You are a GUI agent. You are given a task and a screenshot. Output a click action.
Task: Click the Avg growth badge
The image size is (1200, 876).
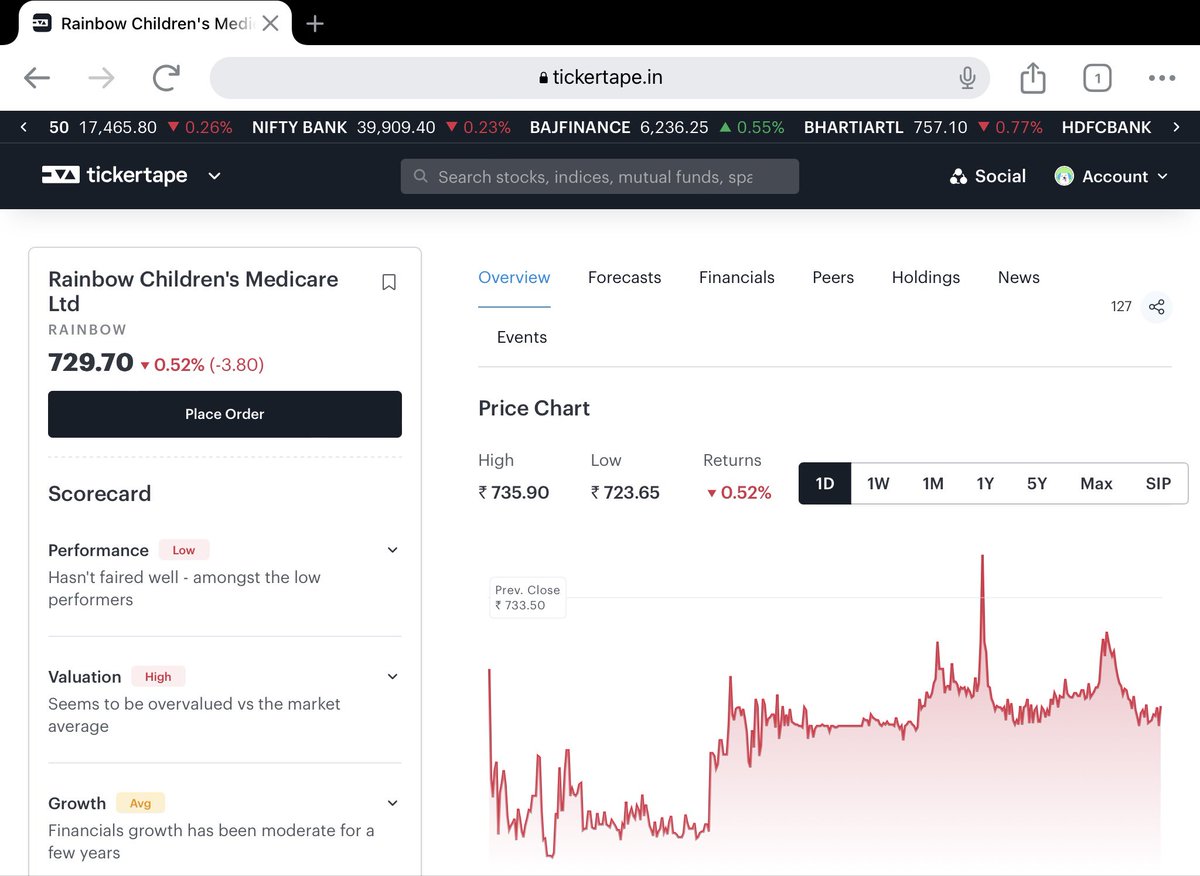click(x=140, y=803)
